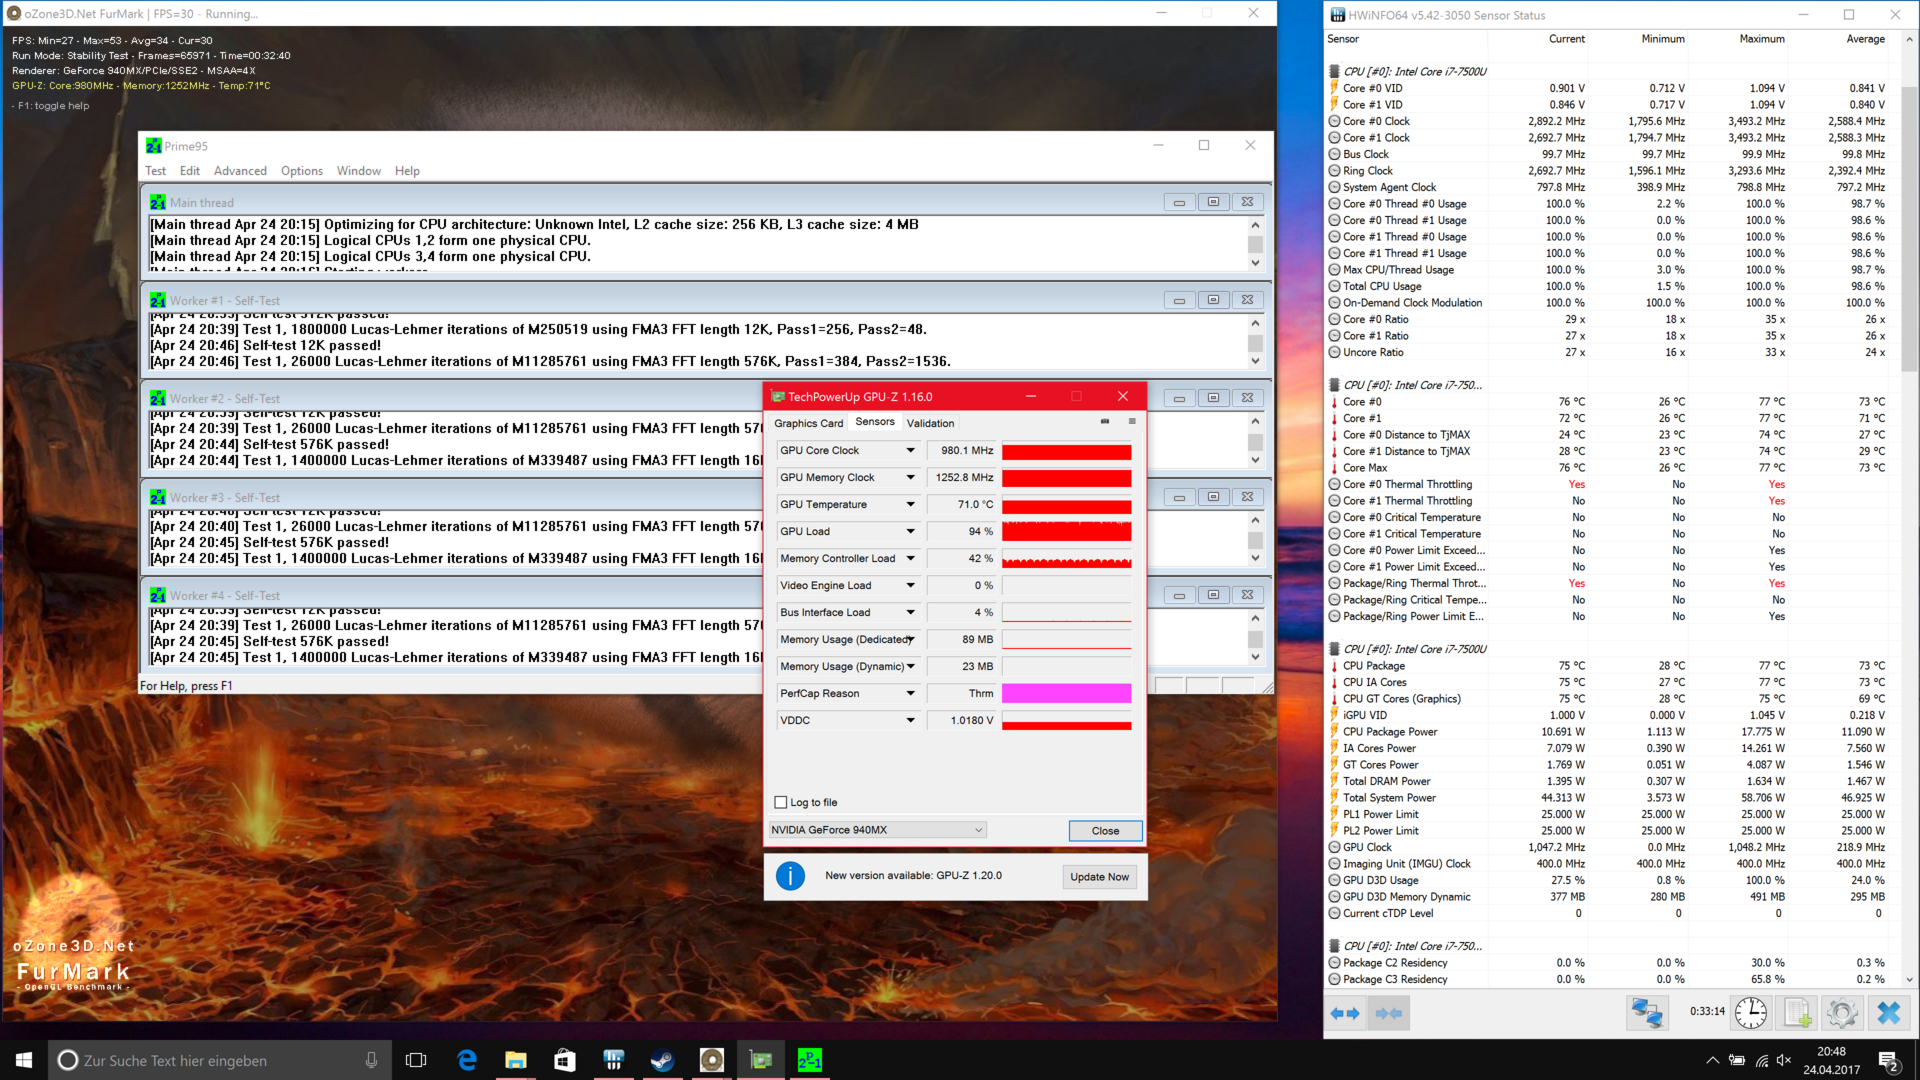This screenshot has height=1080, width=1920.
Task: Click the Minimum column header in HWiNFO
Action: pos(1663,39)
